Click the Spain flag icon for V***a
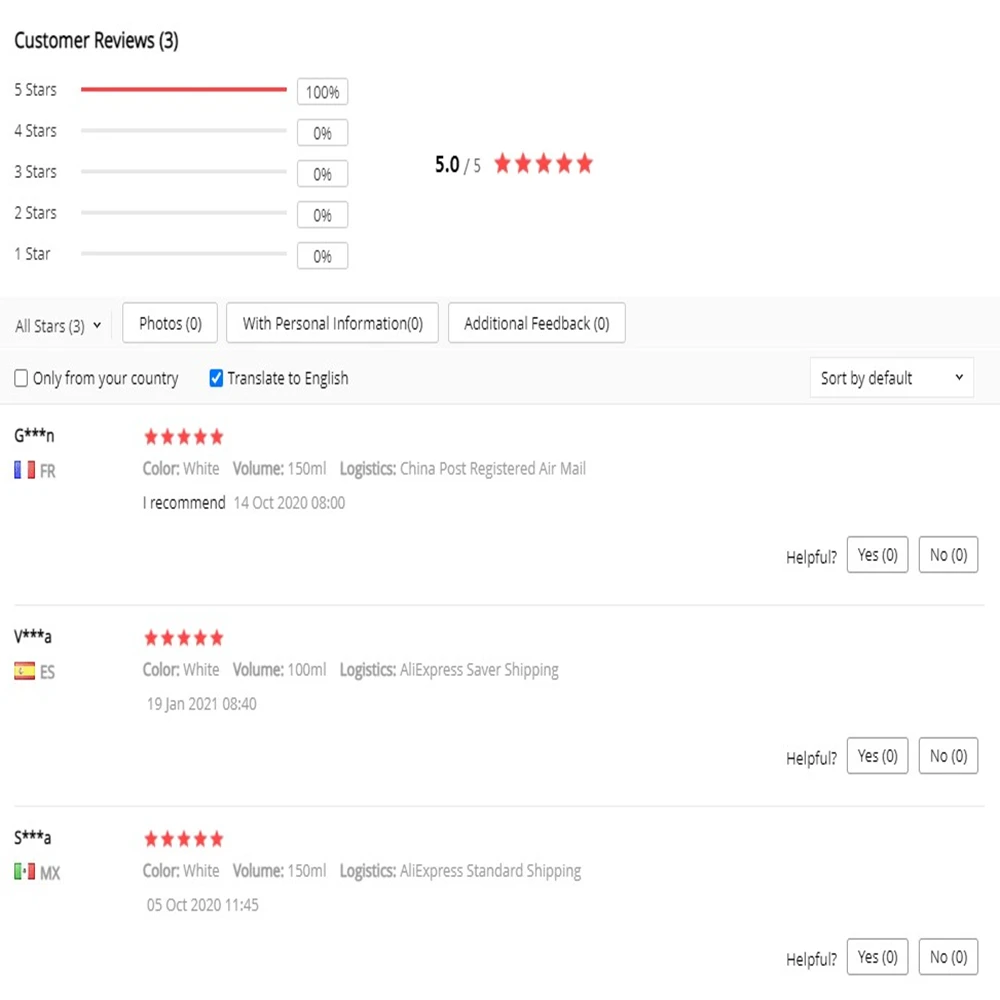The width and height of the screenshot is (1000, 1000). pyautogui.click(x=24, y=671)
